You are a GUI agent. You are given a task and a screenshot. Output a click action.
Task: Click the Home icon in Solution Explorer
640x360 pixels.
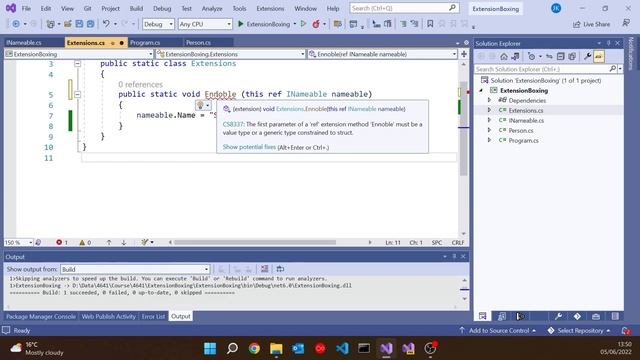504,56
